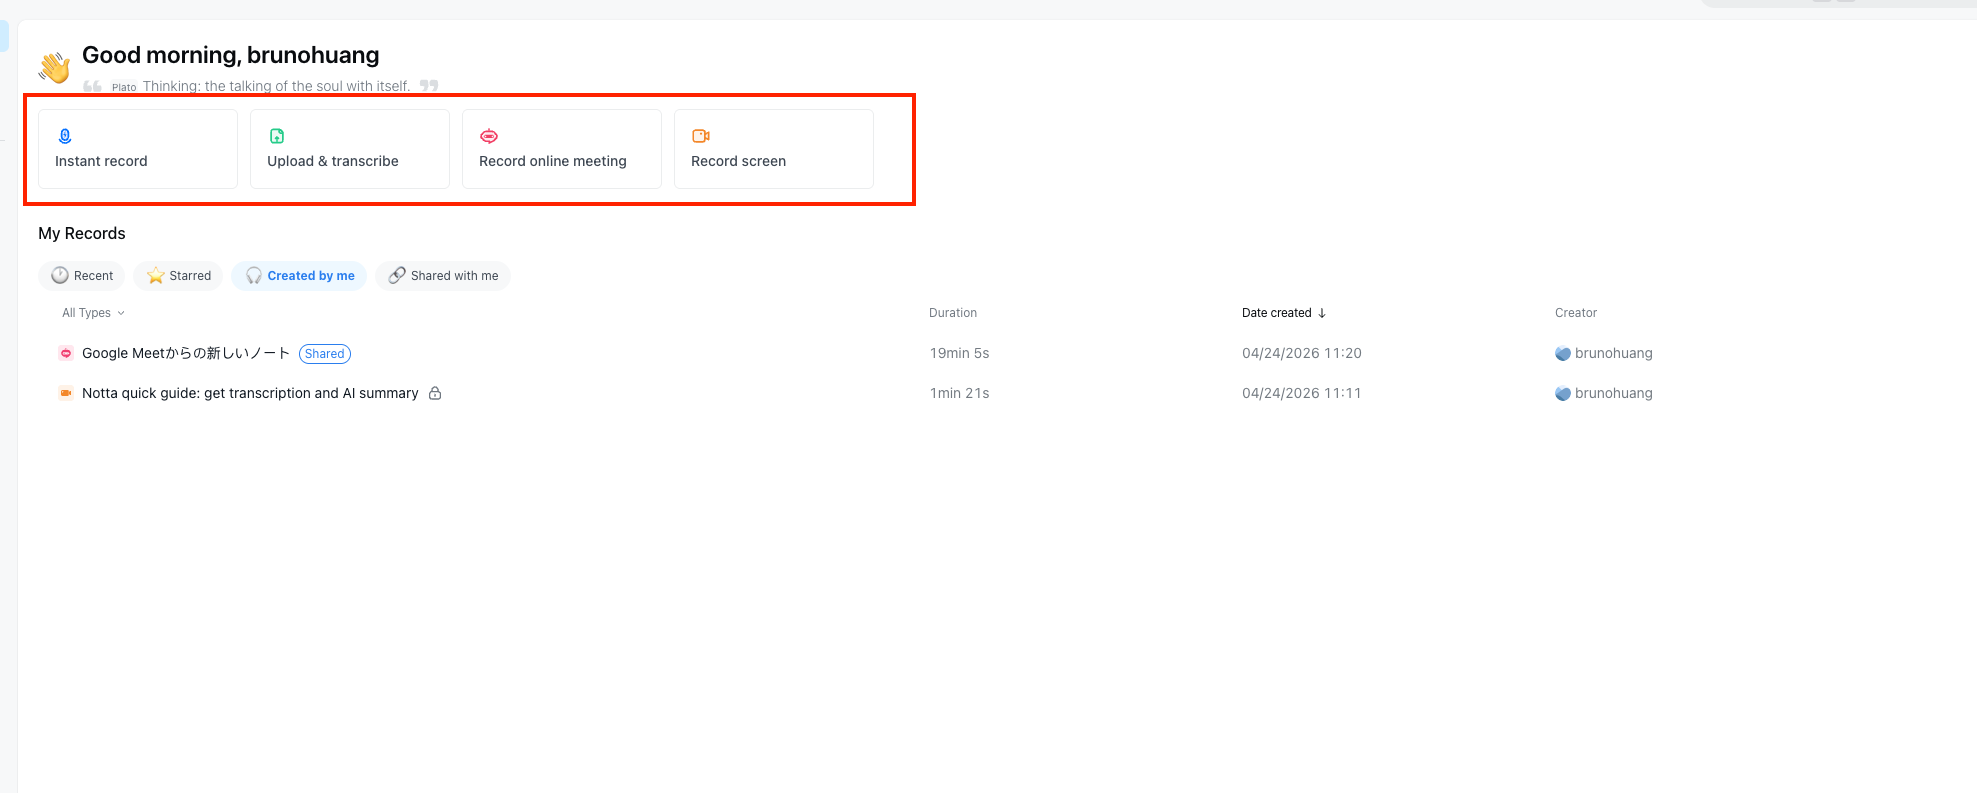Click the 19min 5s duration value

[960, 353]
